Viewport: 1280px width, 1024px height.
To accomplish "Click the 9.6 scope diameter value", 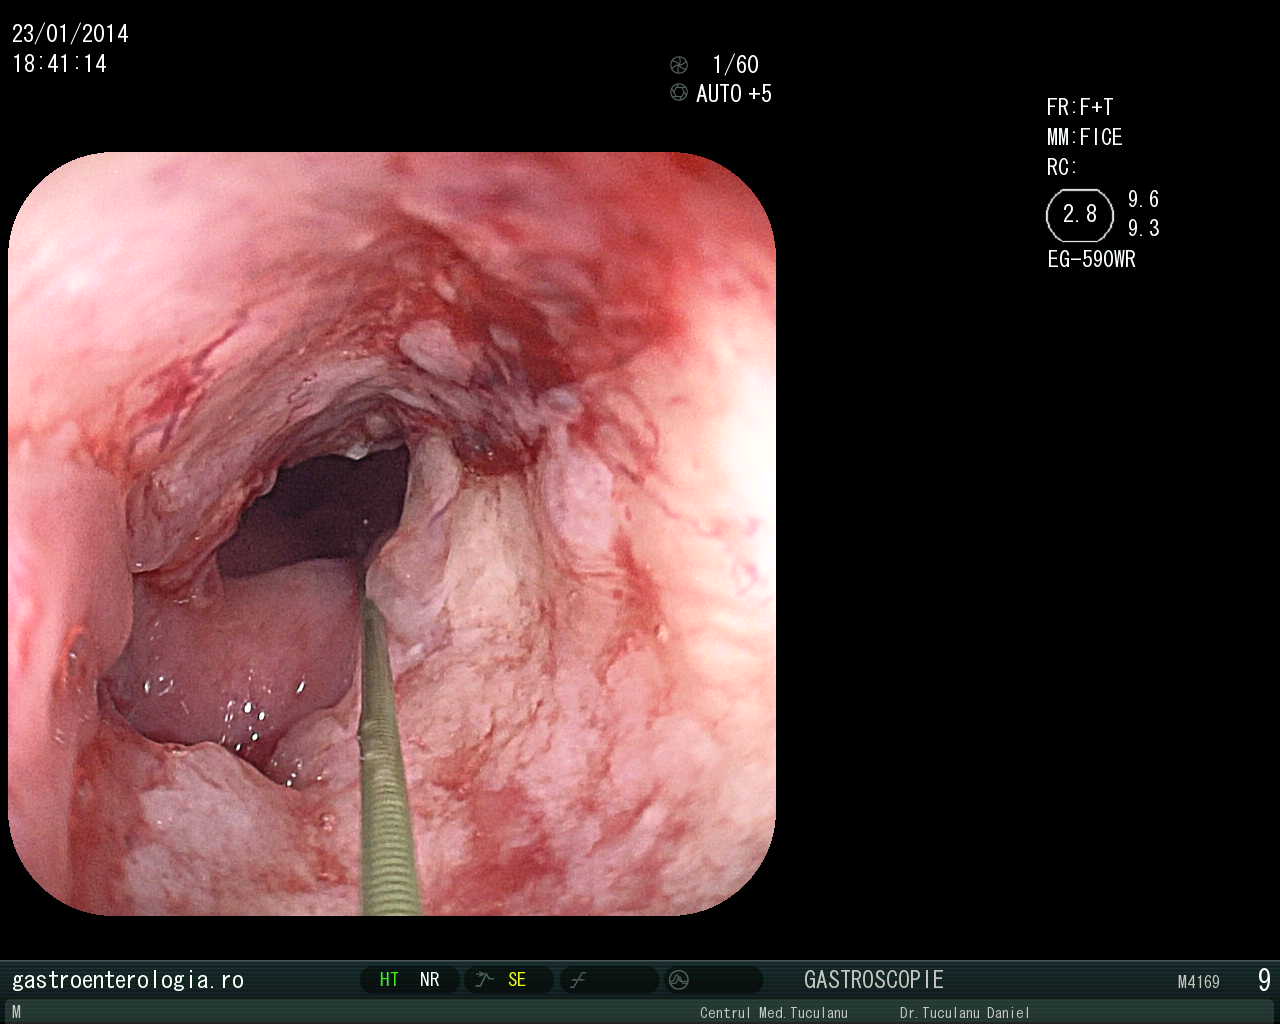I will coord(1144,199).
